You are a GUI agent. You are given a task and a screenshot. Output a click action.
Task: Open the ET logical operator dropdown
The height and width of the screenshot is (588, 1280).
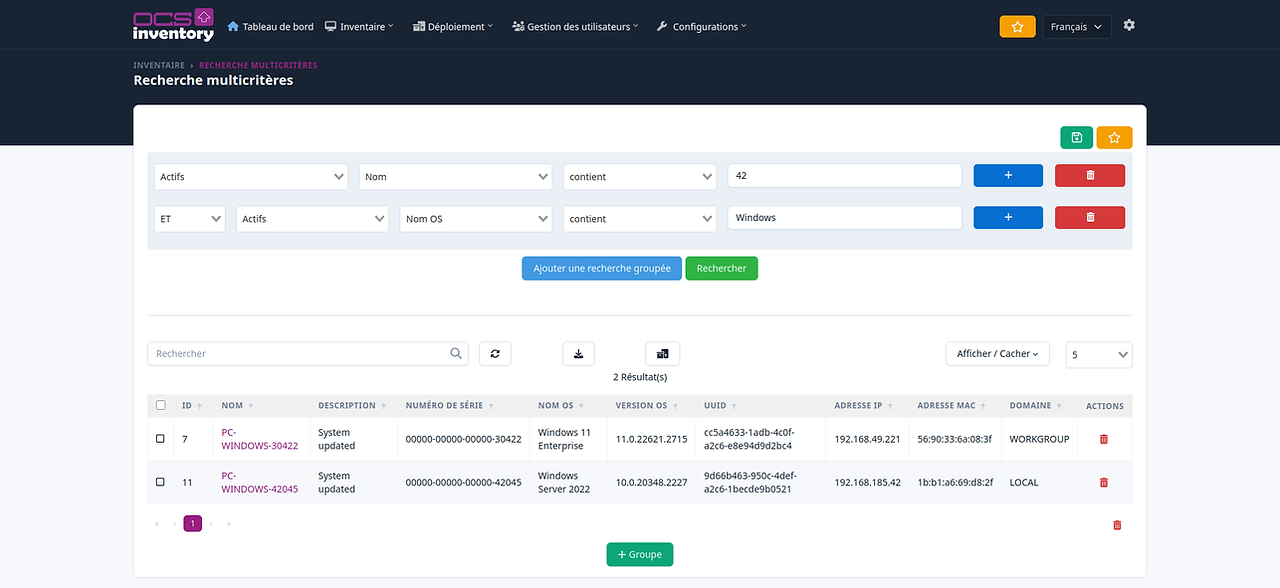(x=189, y=218)
